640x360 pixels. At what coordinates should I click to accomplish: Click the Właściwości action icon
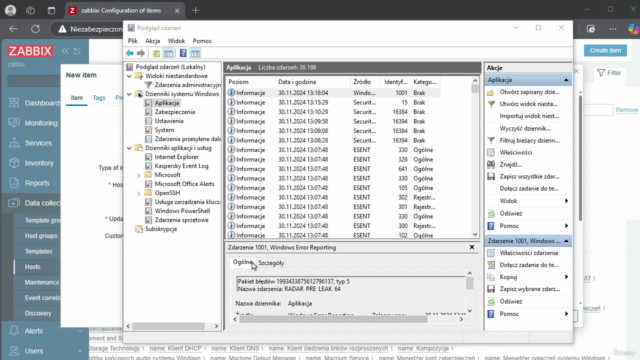click(491, 152)
